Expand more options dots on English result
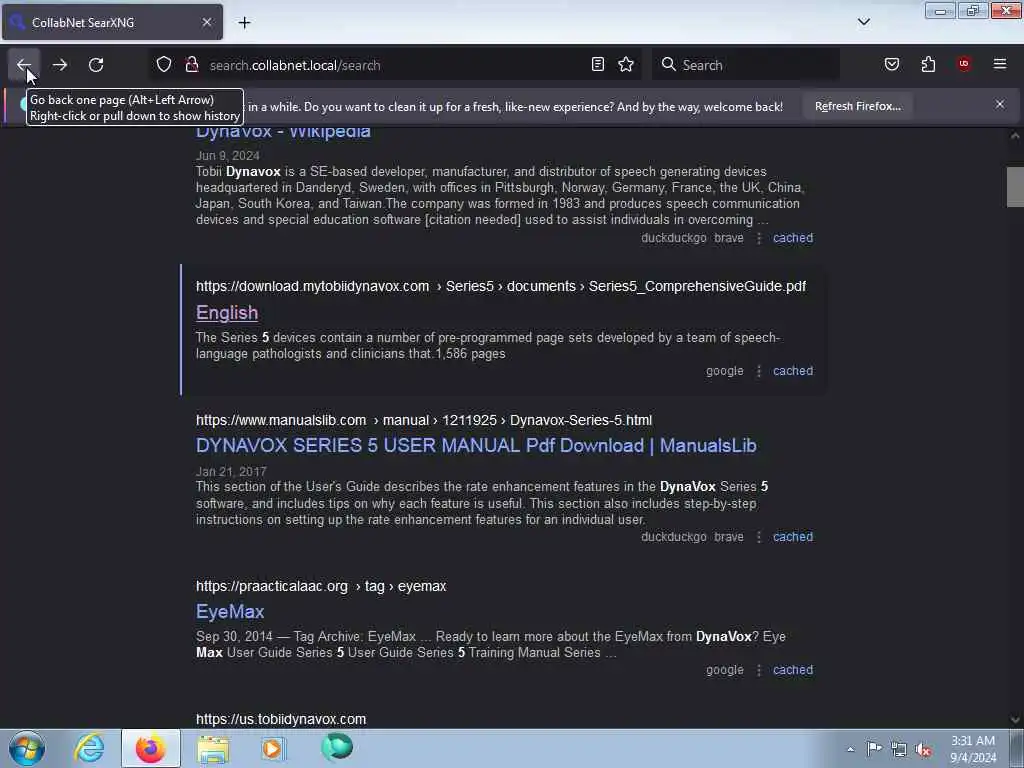 759,371
